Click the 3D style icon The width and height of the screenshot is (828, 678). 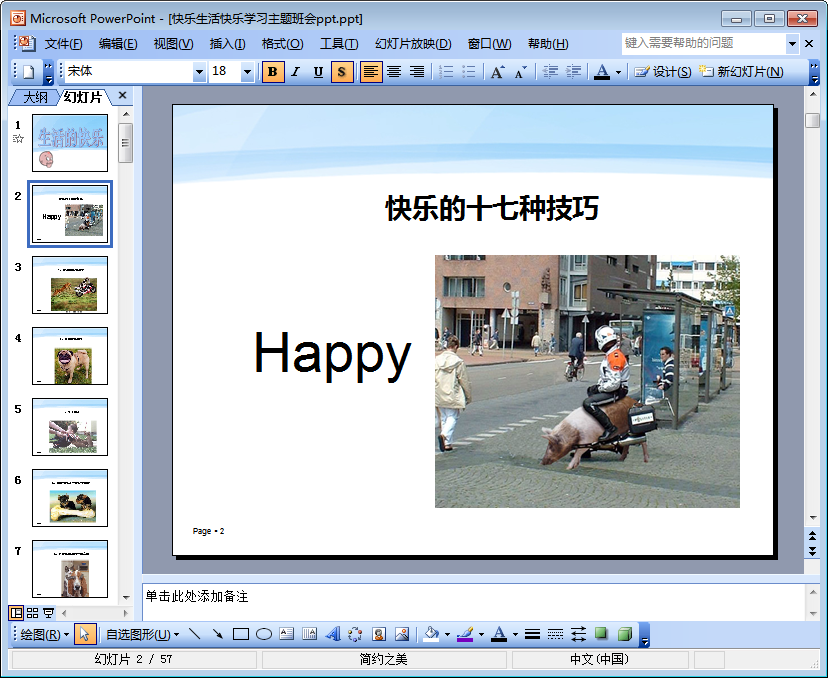pos(624,634)
